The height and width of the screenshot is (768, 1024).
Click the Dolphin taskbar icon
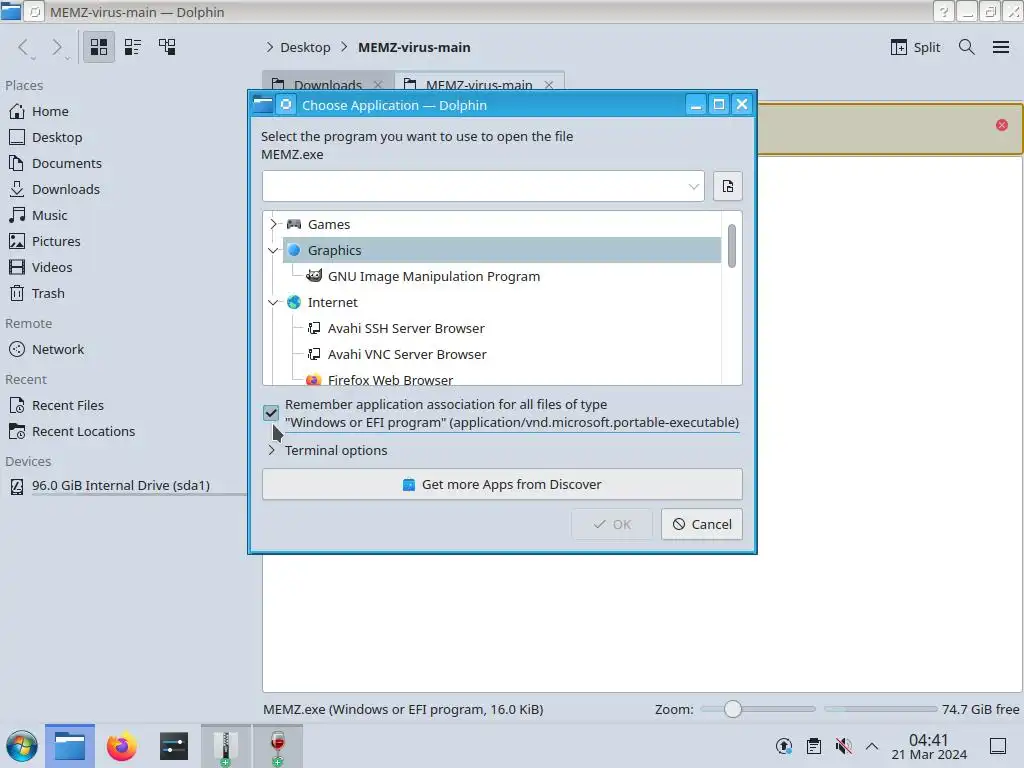pyautogui.click(x=70, y=746)
